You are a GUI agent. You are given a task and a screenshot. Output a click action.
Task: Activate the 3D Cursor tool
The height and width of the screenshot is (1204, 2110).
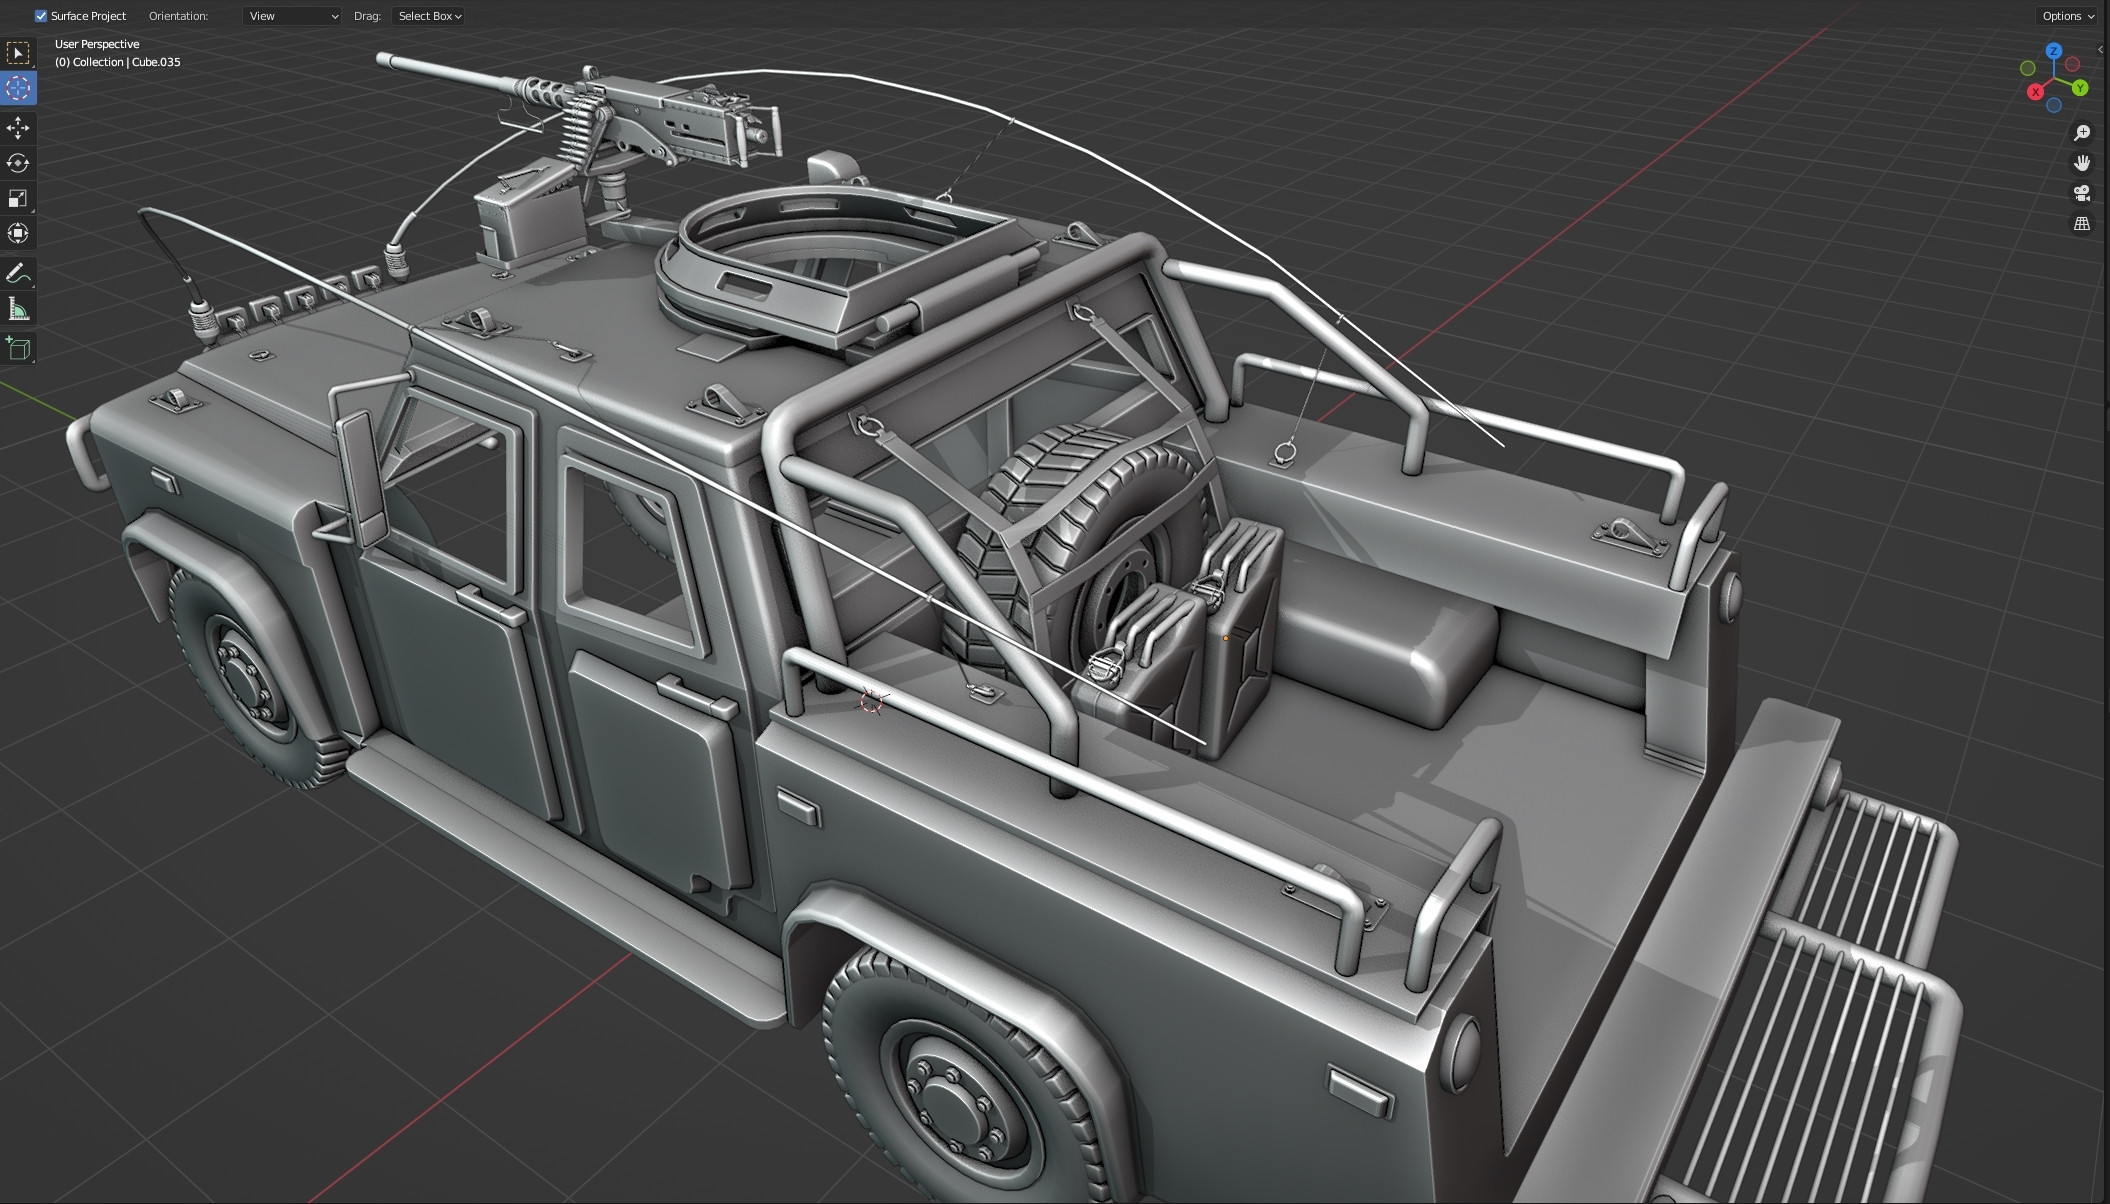pos(18,88)
